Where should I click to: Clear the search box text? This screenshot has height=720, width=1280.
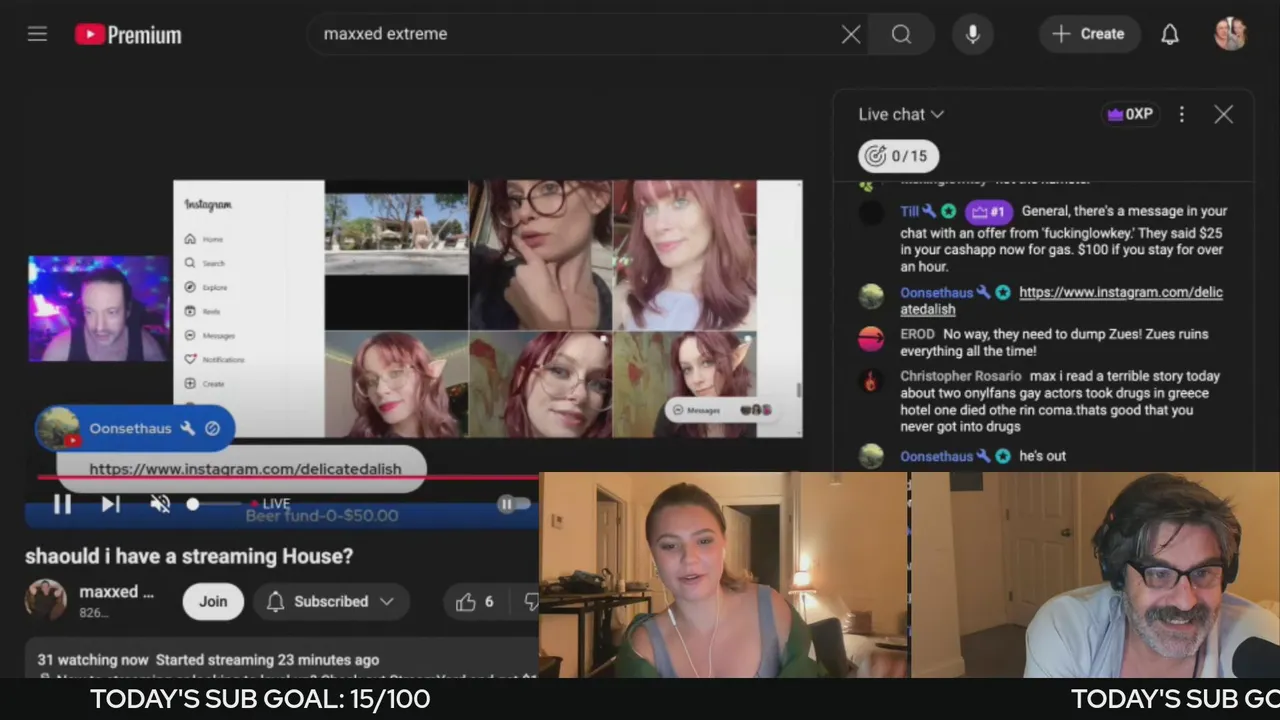click(851, 34)
